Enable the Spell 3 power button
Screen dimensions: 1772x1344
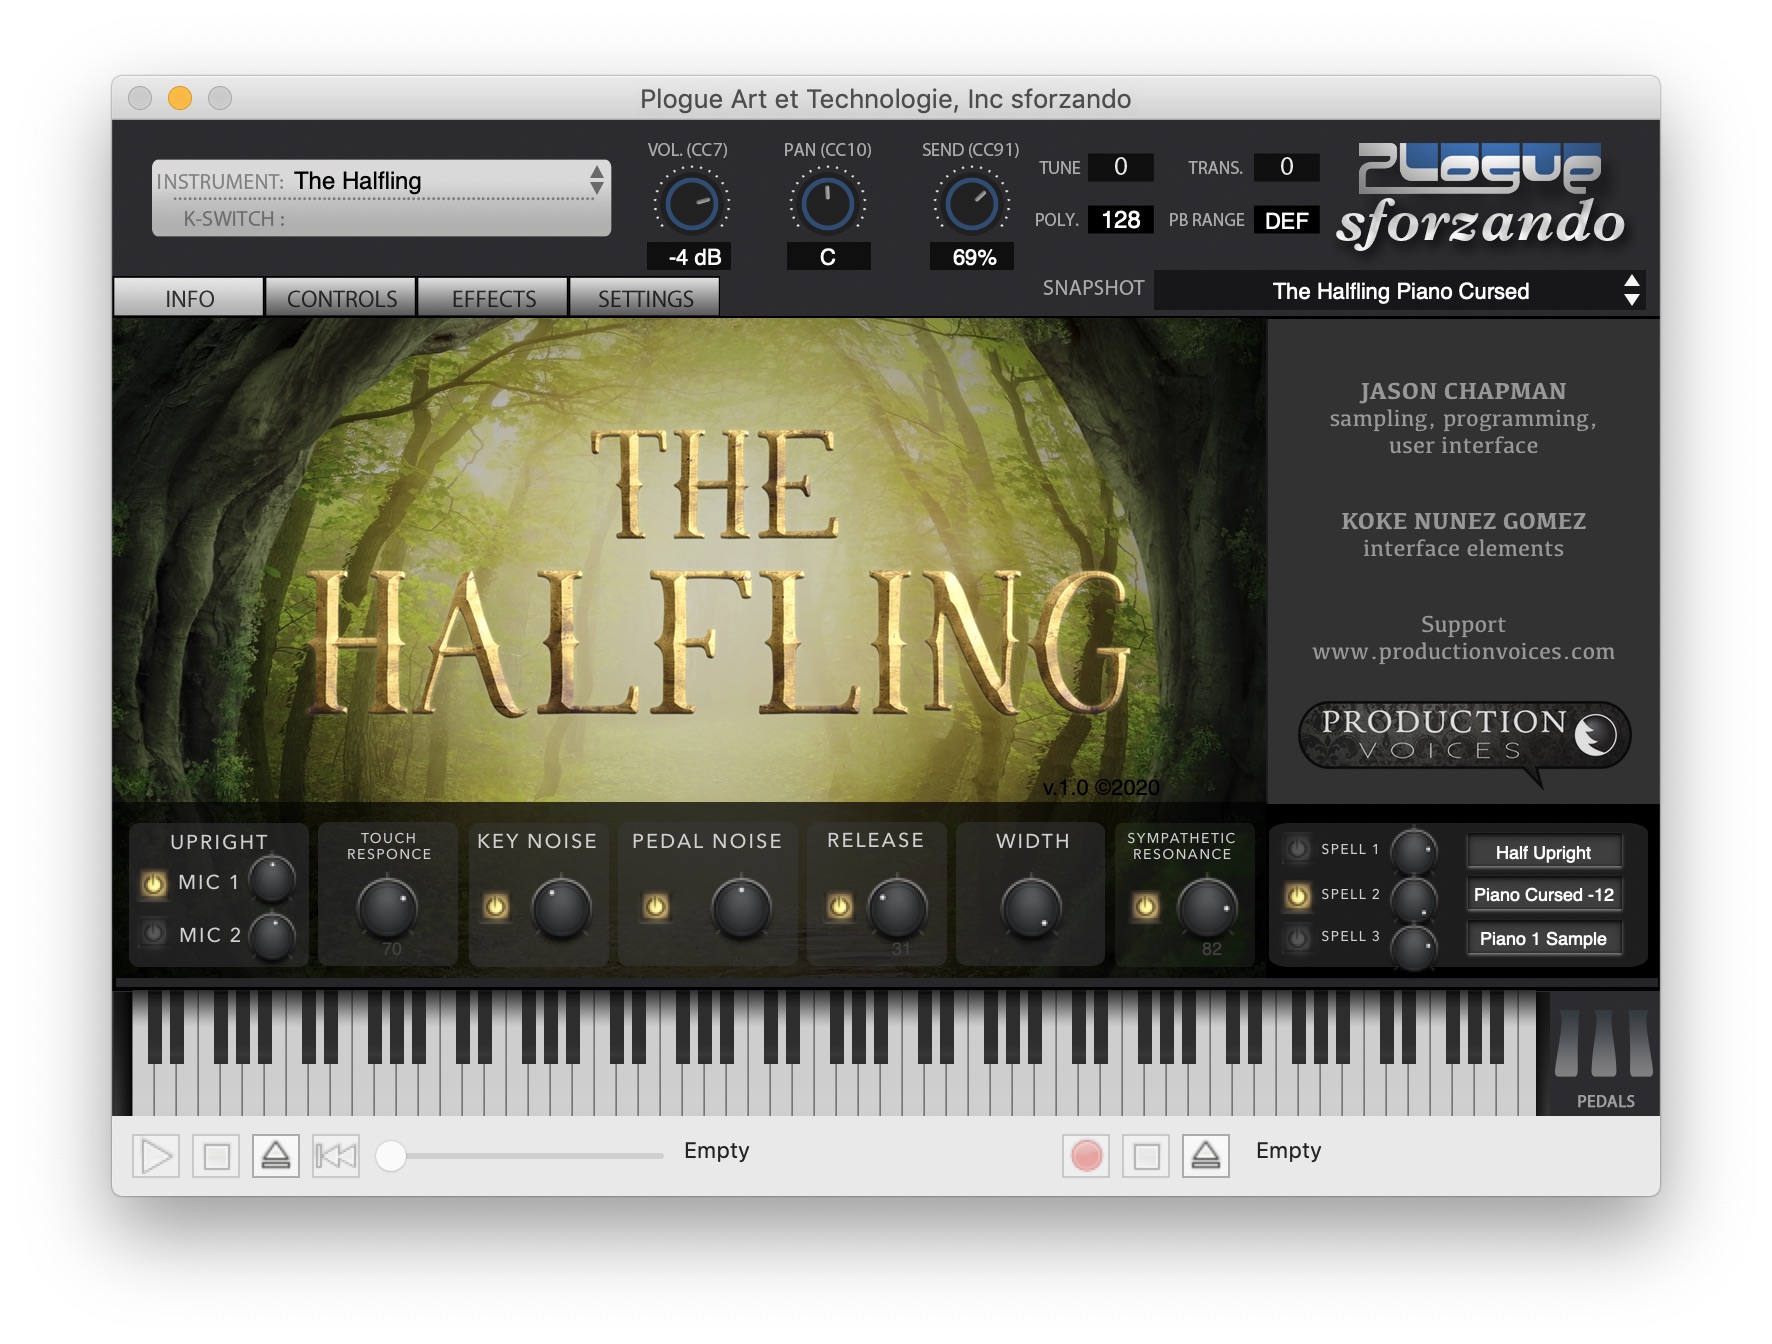[x=1298, y=938]
